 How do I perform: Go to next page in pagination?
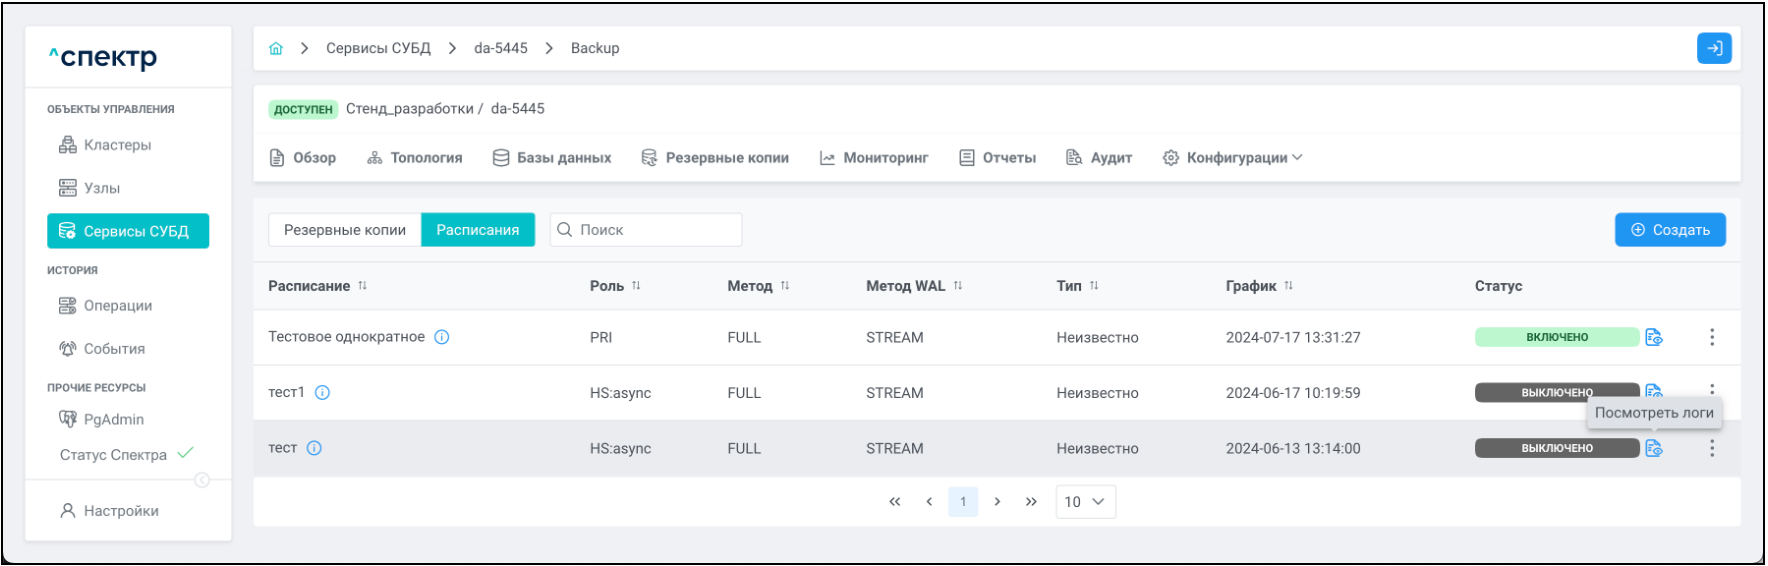[997, 502]
